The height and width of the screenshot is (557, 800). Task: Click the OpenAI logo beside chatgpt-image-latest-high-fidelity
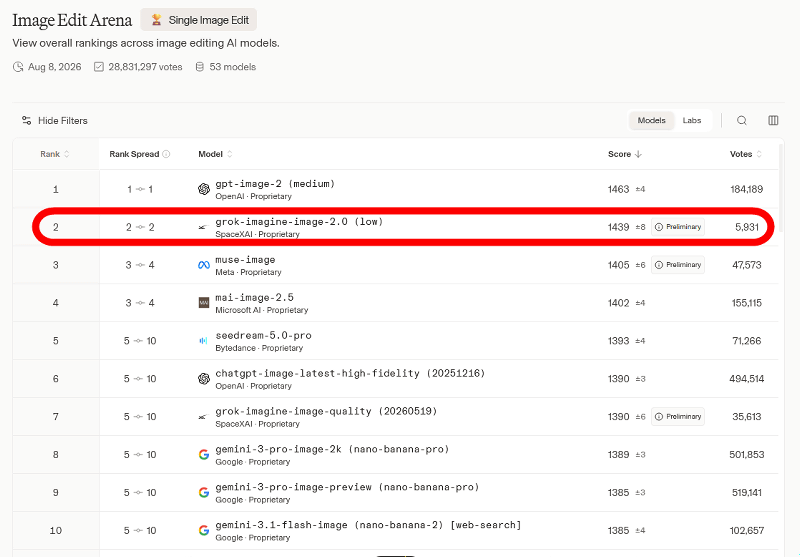pos(204,378)
